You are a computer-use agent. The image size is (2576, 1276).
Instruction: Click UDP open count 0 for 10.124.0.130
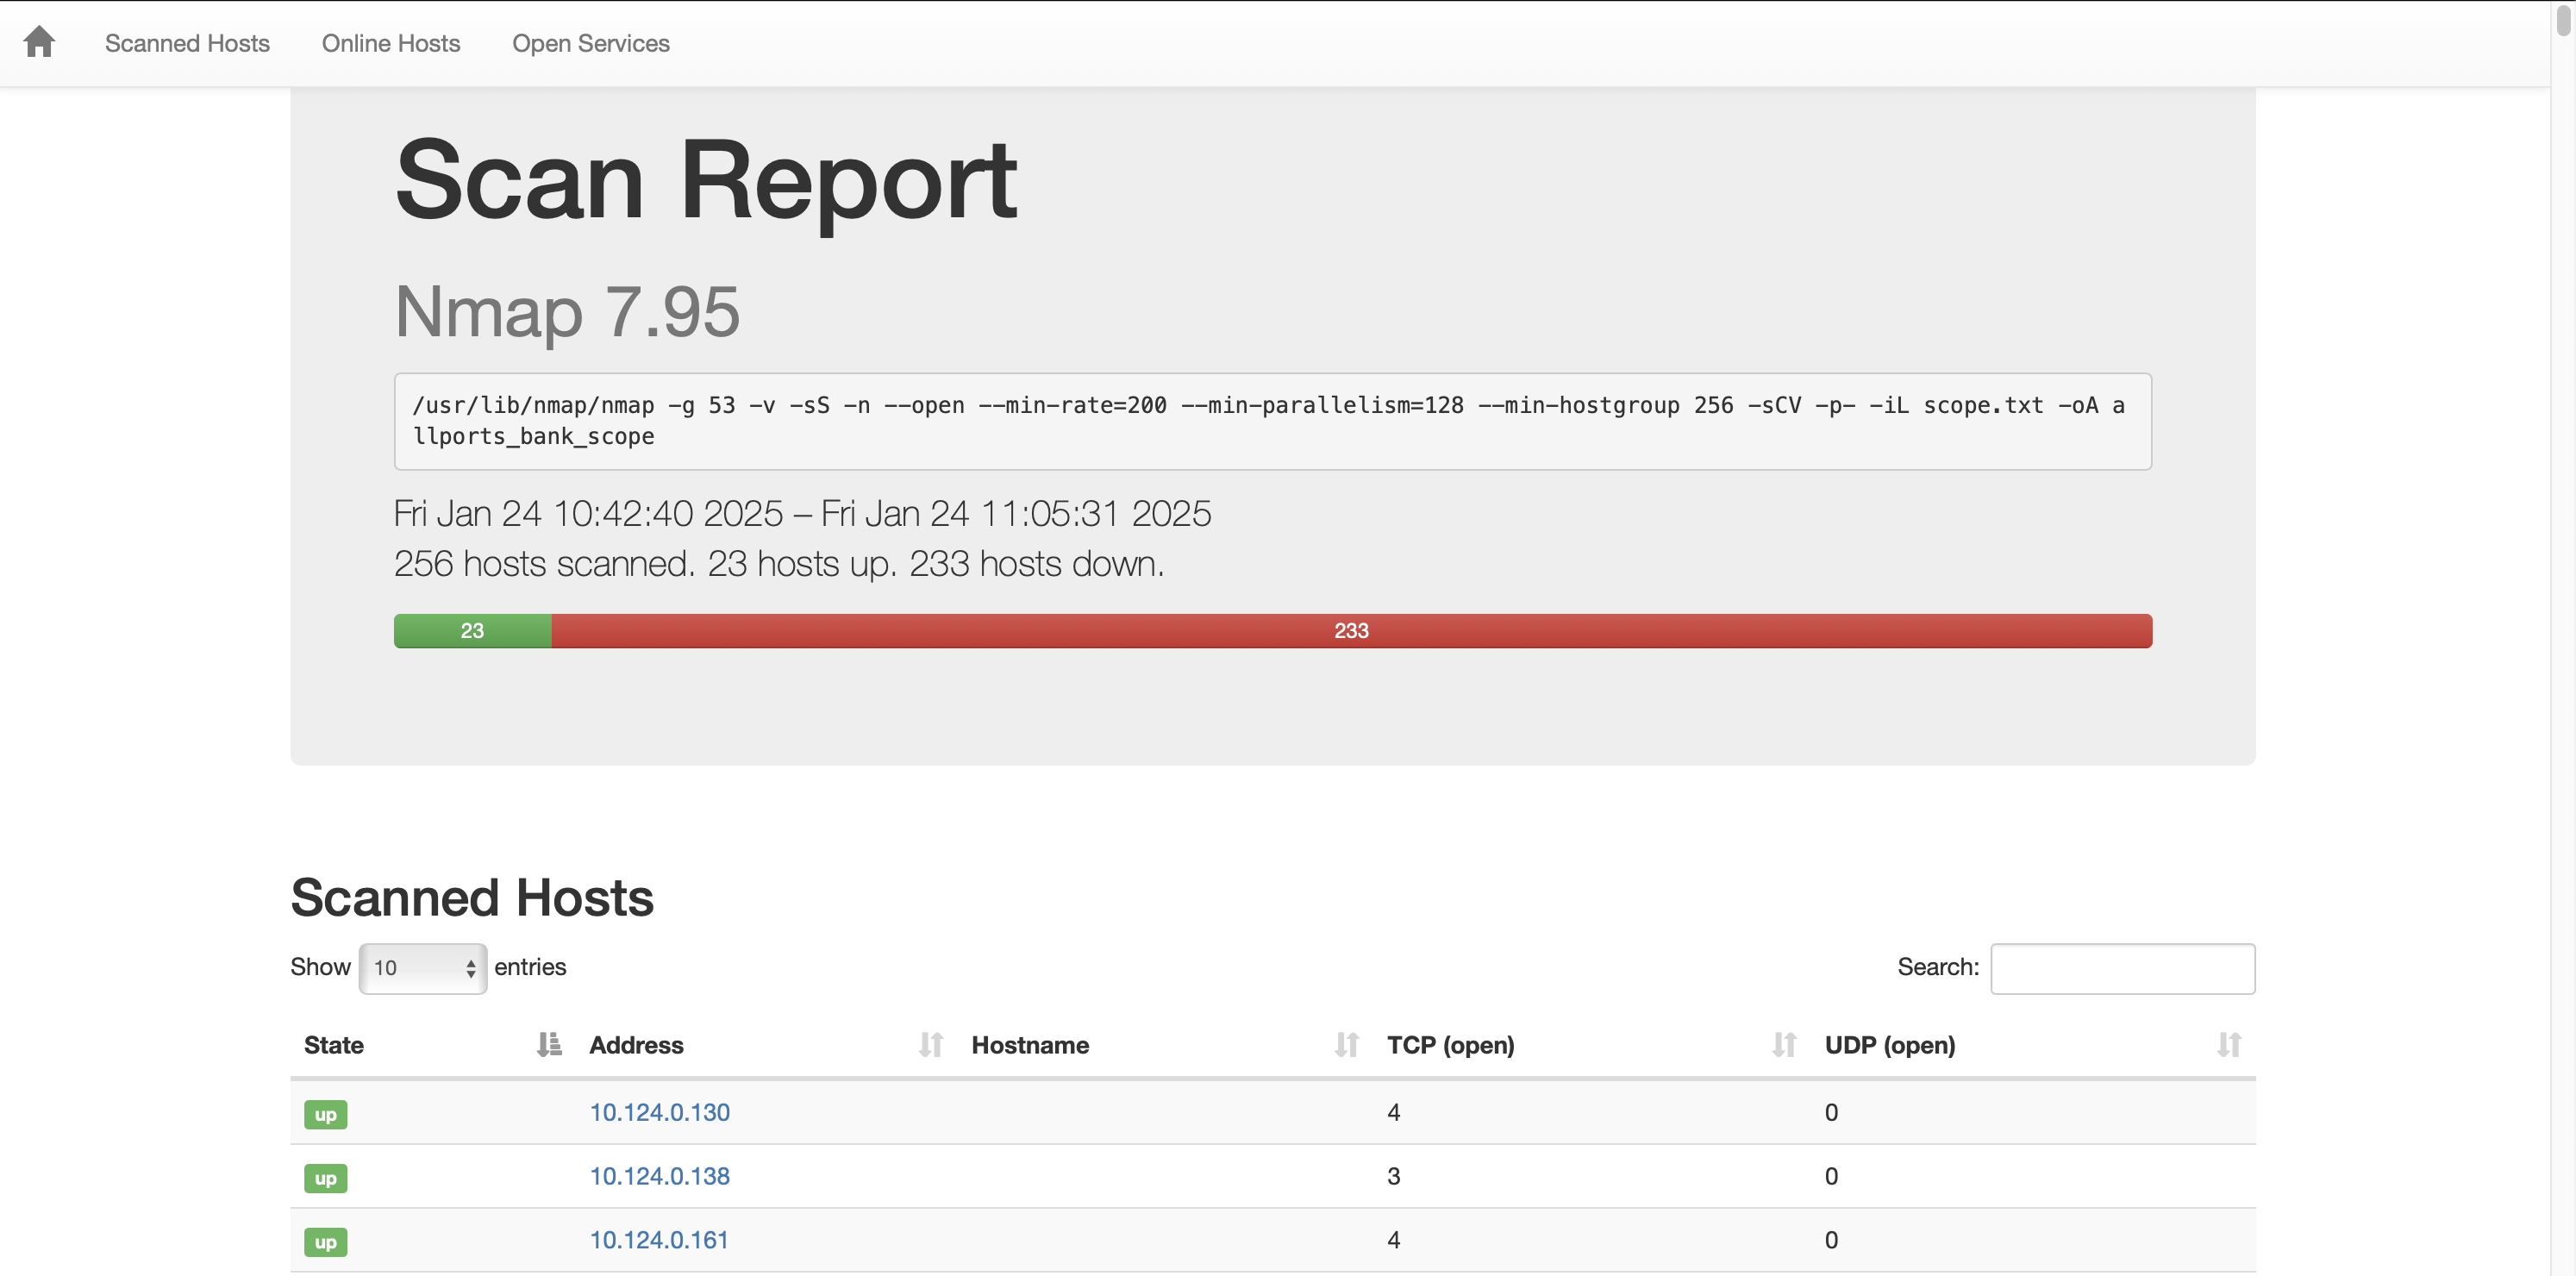point(1831,1112)
